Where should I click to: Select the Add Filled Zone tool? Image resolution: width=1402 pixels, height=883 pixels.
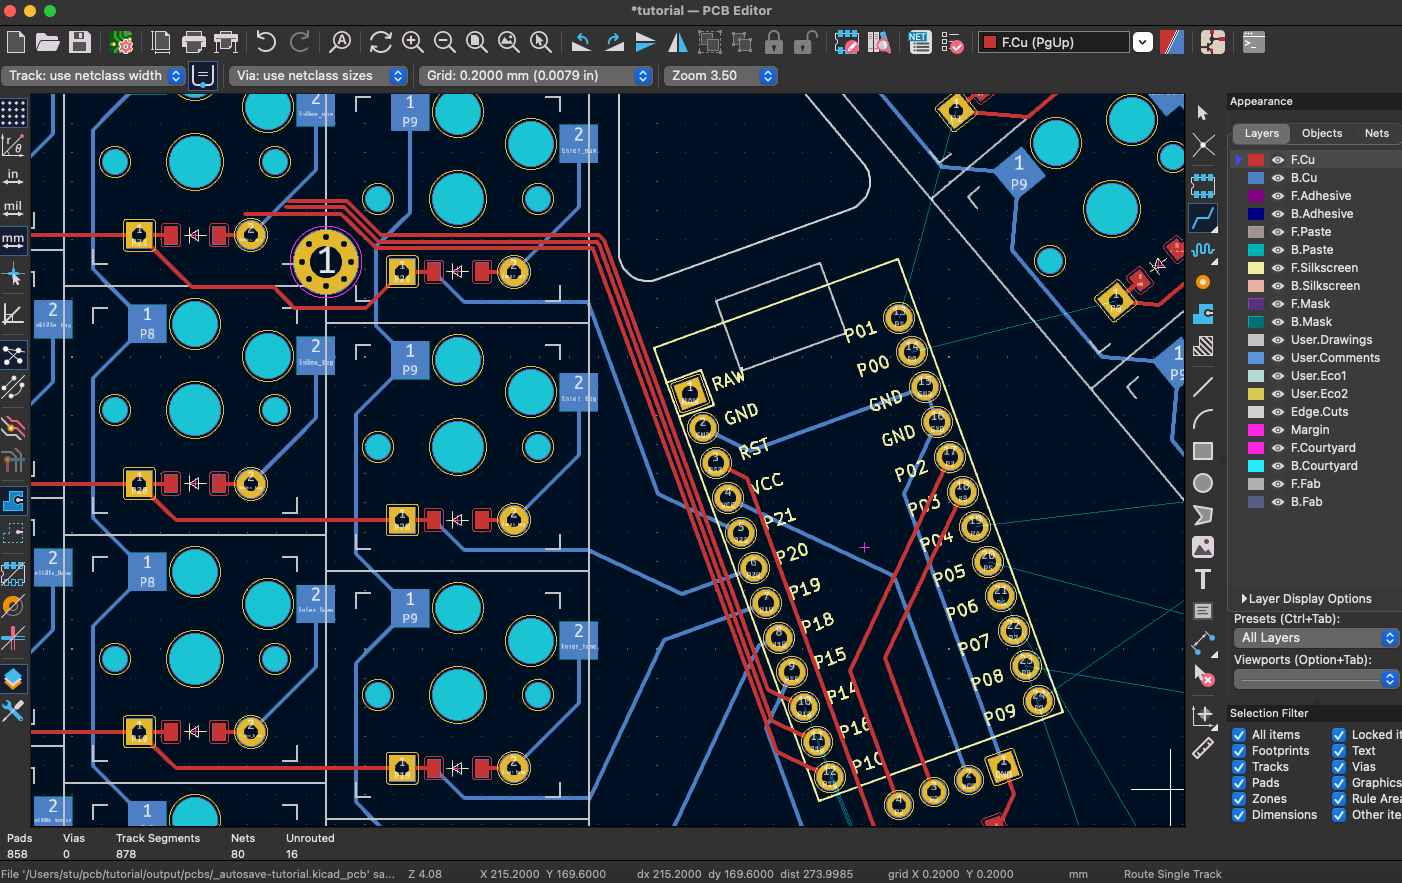[x=1204, y=314]
